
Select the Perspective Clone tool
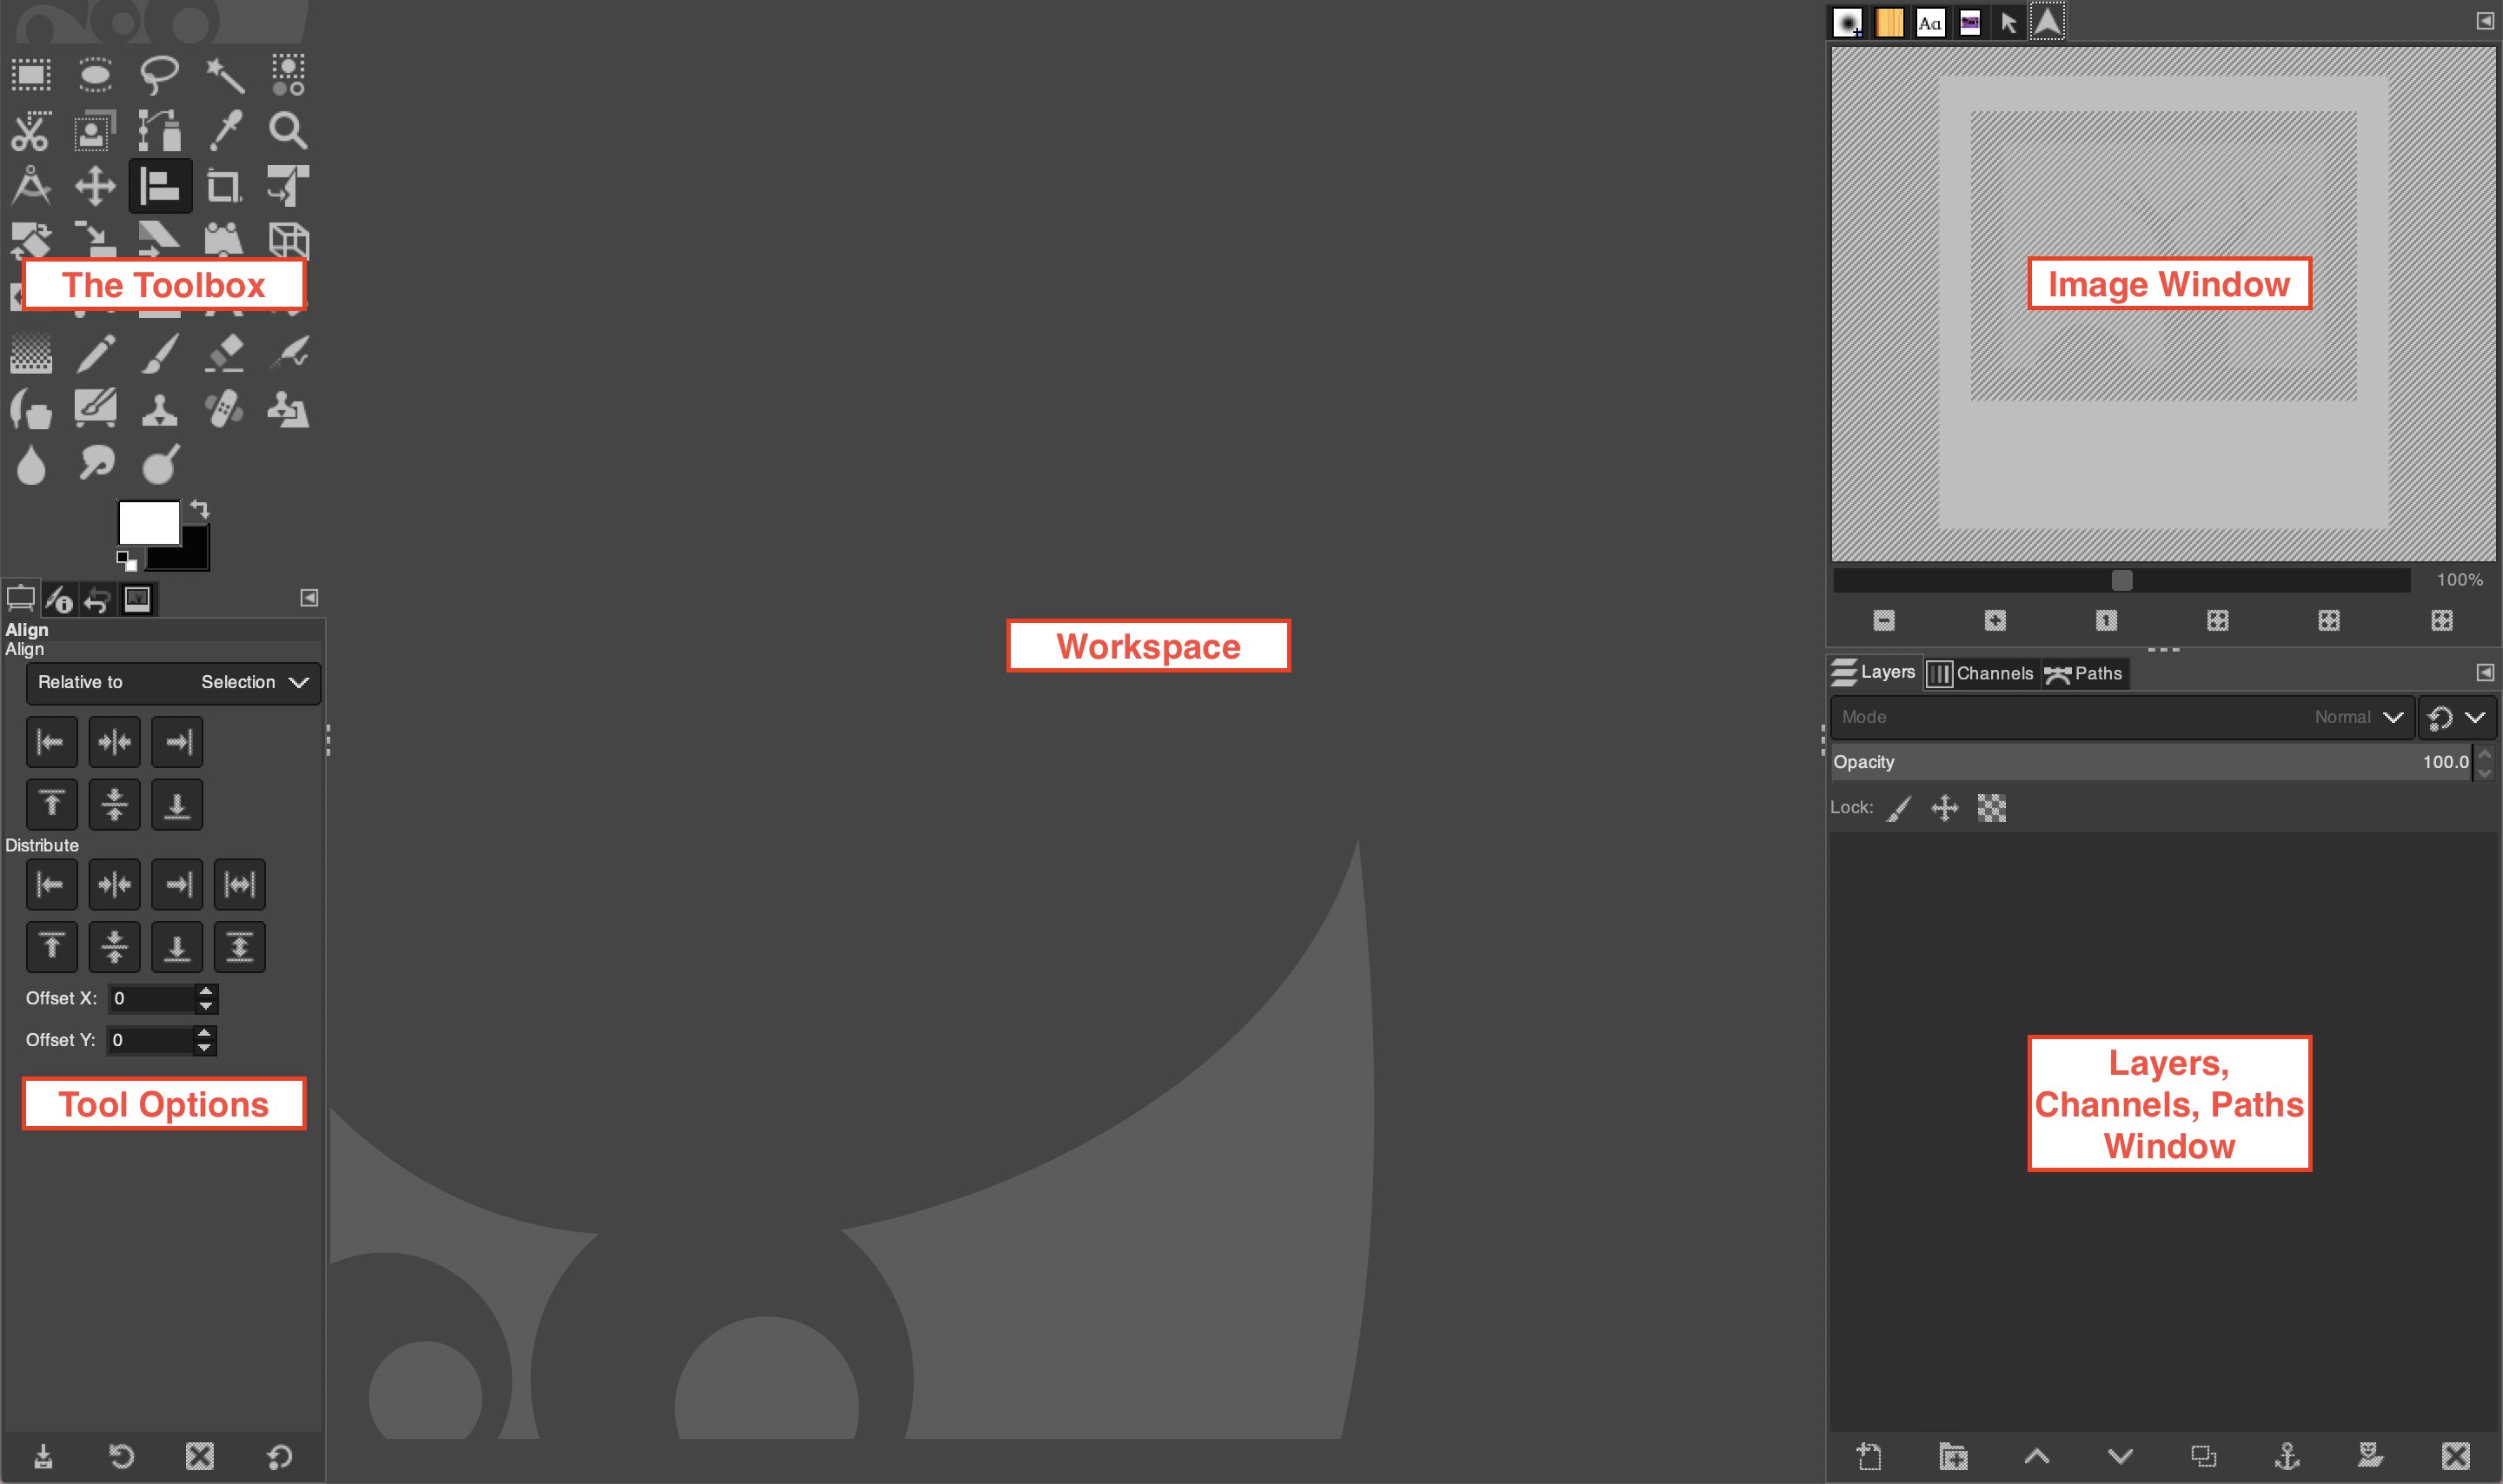coord(288,409)
